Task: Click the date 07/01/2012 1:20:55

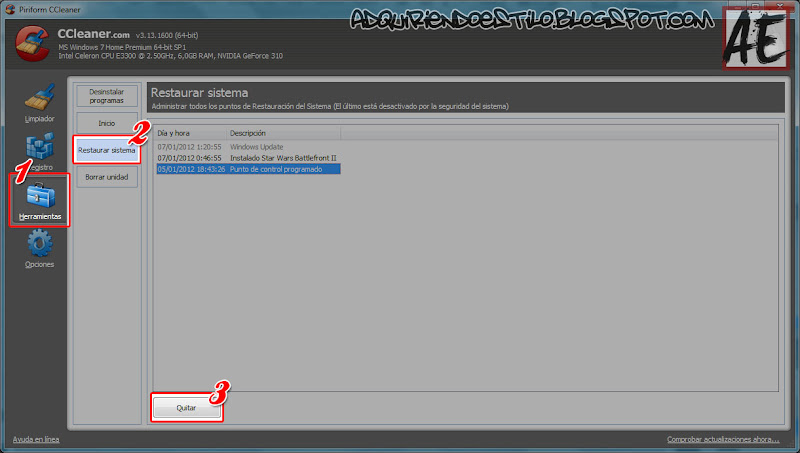Action: 189,147
